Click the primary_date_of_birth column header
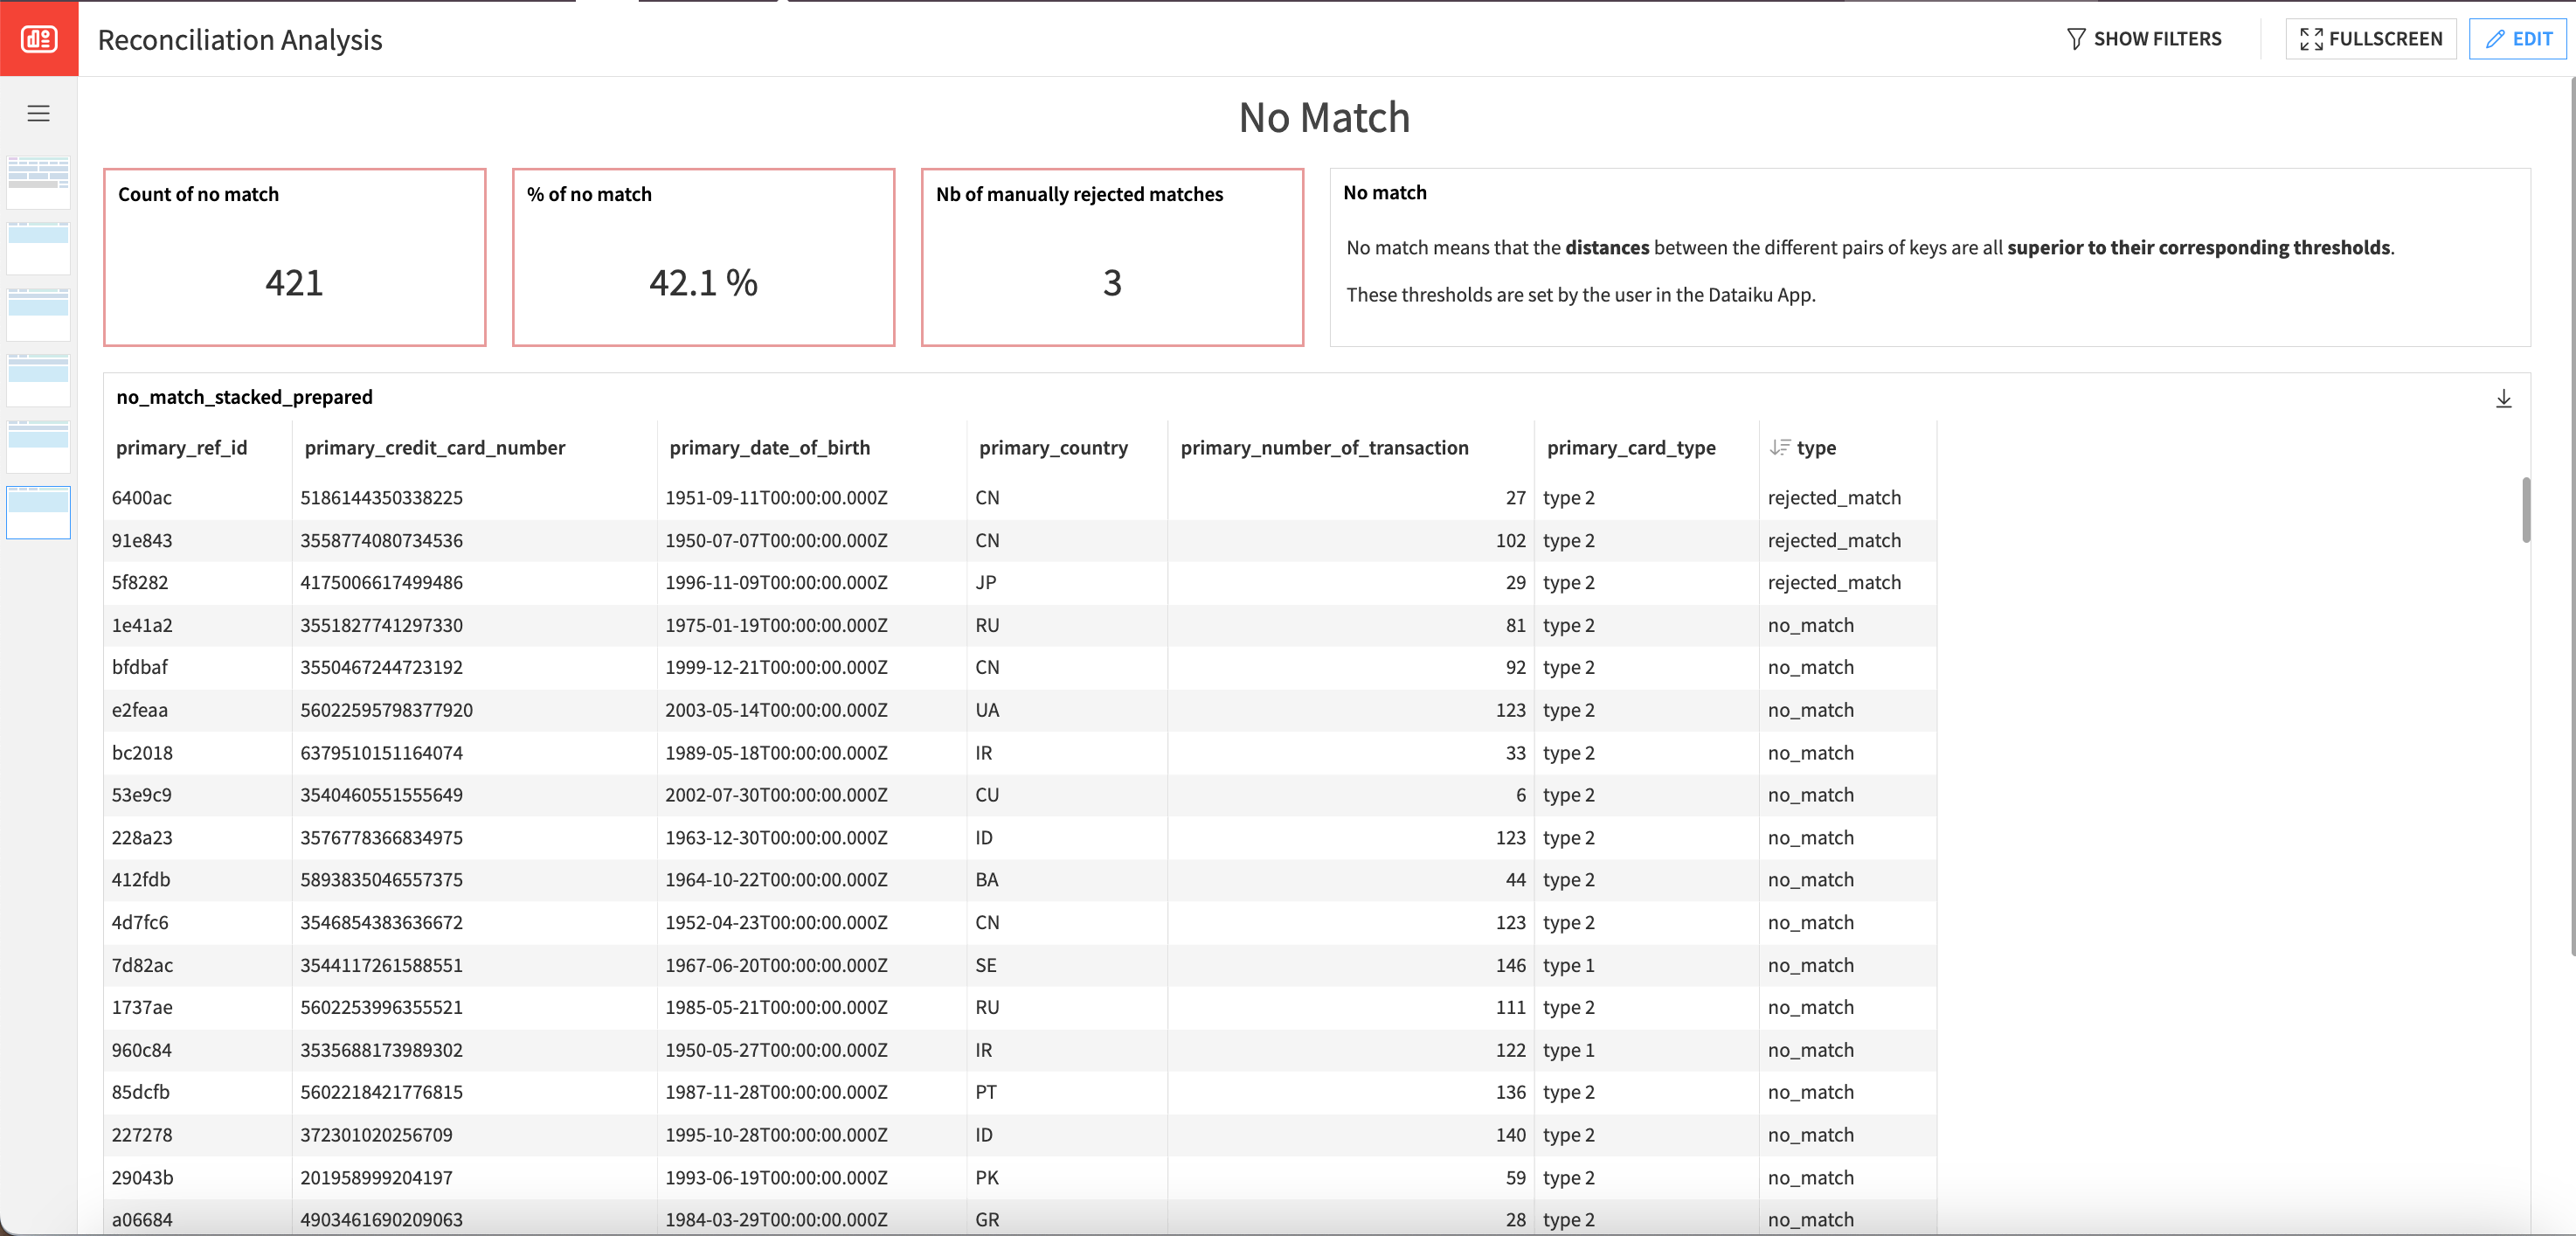The height and width of the screenshot is (1236, 2576). point(770,447)
